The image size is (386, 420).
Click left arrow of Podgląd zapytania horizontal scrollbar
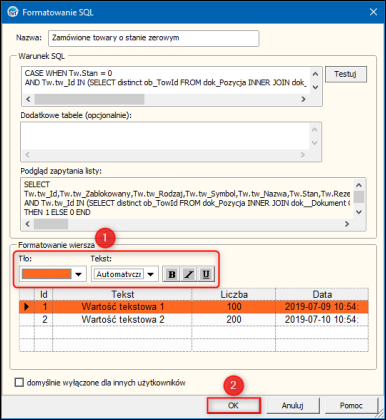28,224
